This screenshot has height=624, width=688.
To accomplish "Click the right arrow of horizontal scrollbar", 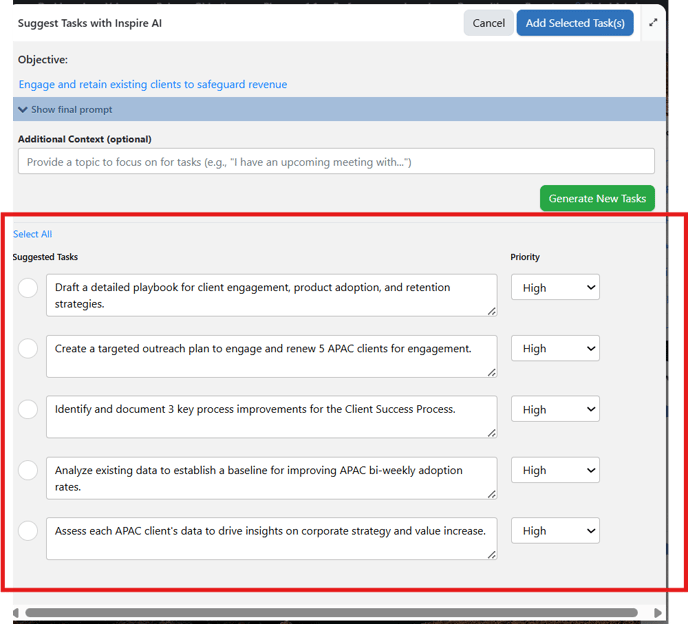I will [657, 613].
